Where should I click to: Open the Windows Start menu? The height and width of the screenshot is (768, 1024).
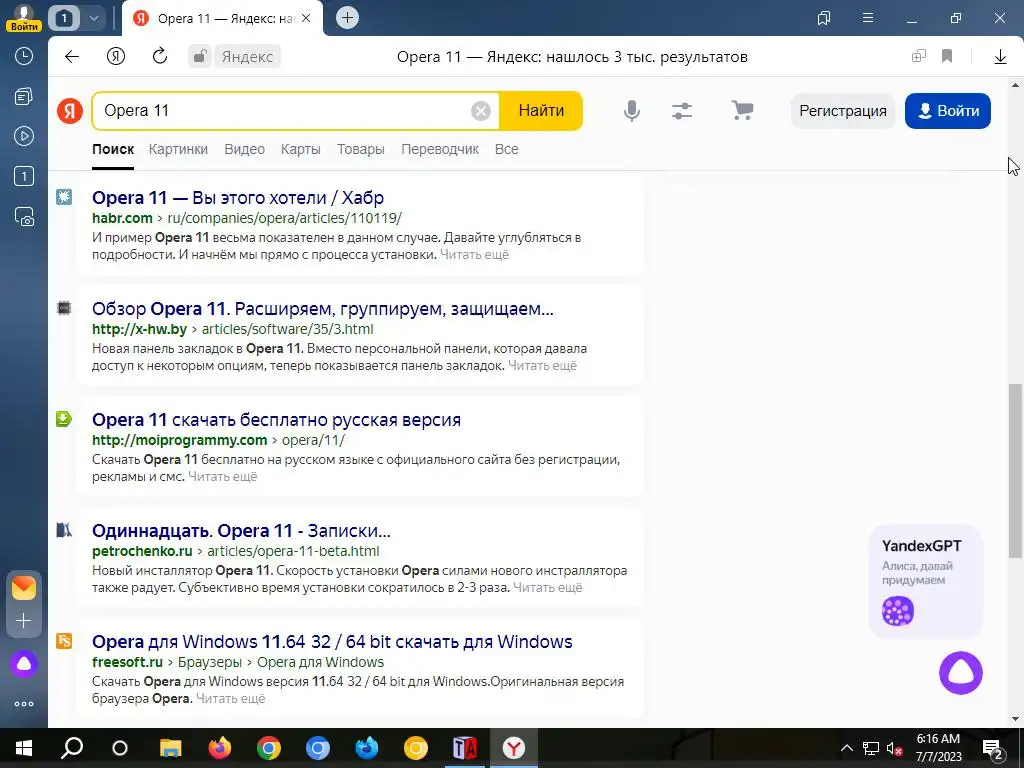(24, 748)
